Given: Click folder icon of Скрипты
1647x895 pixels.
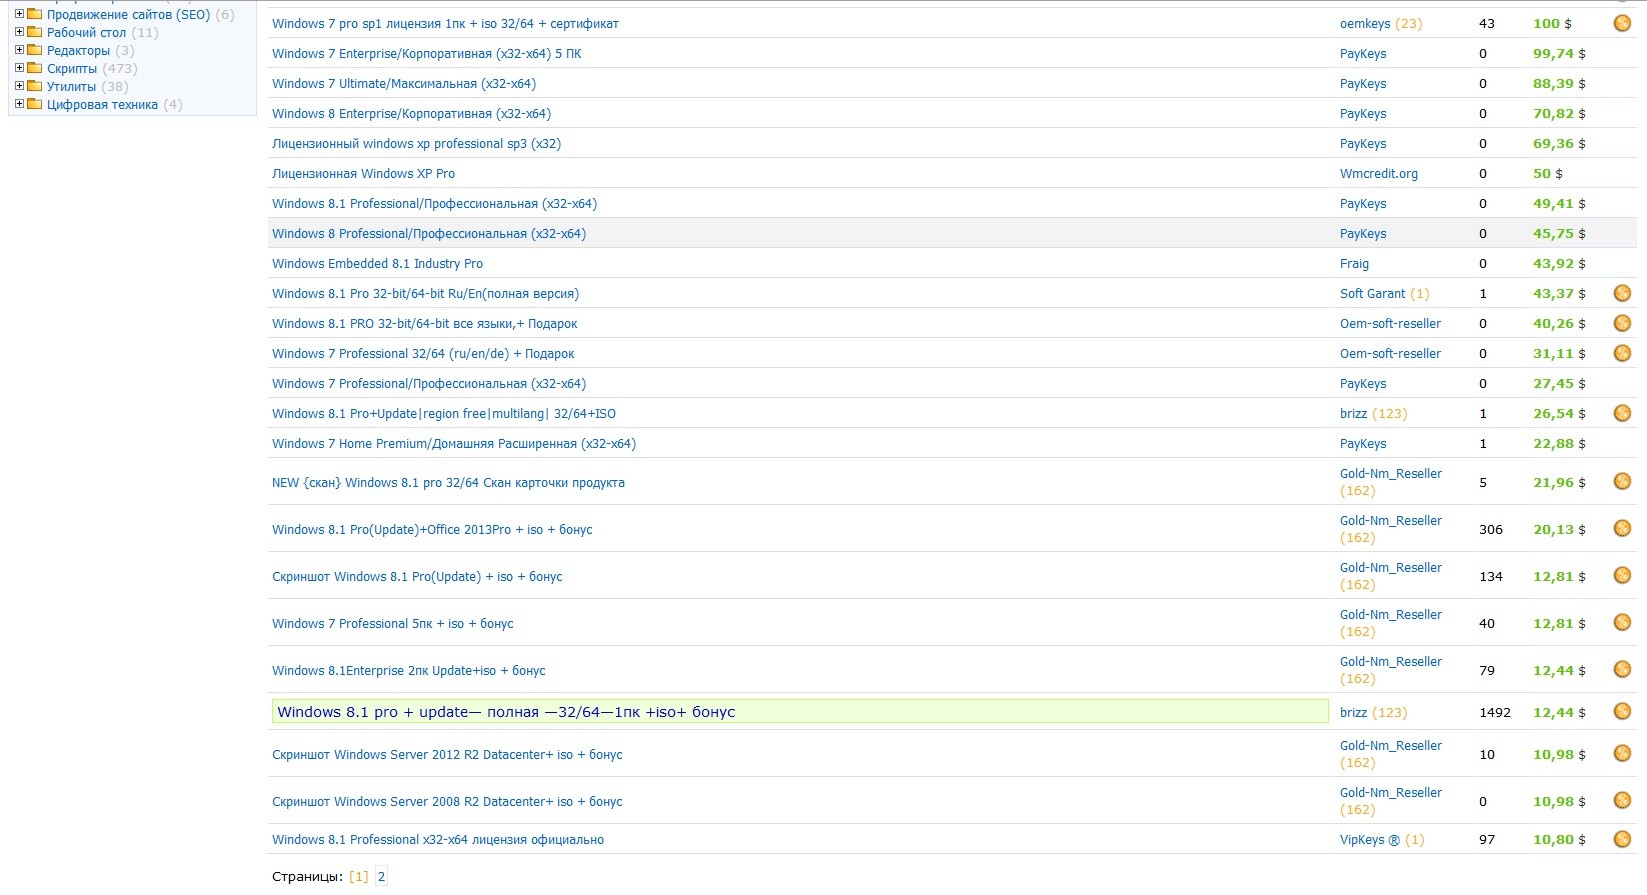Looking at the screenshot, I should pos(35,68).
